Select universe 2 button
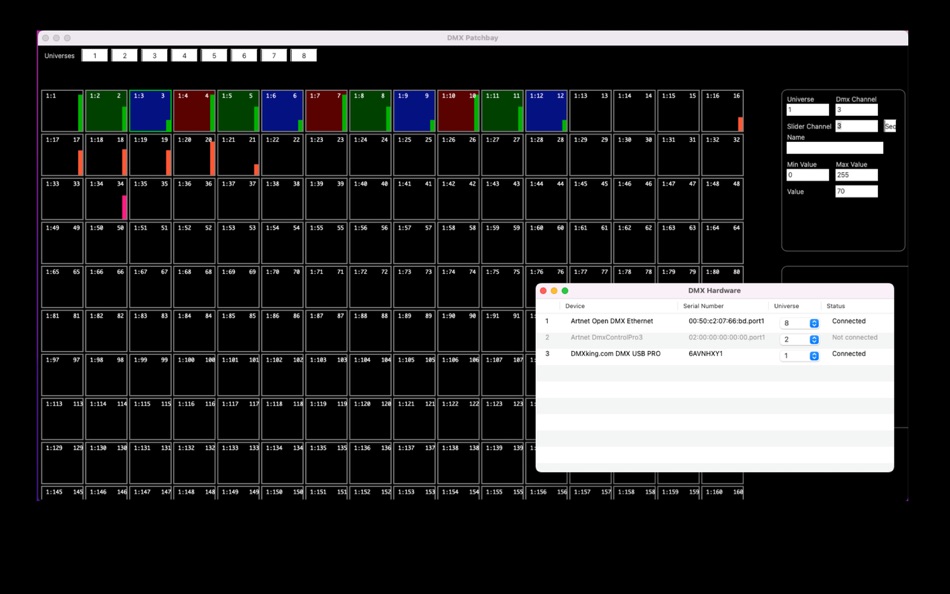The width and height of the screenshot is (950, 594). (124, 55)
